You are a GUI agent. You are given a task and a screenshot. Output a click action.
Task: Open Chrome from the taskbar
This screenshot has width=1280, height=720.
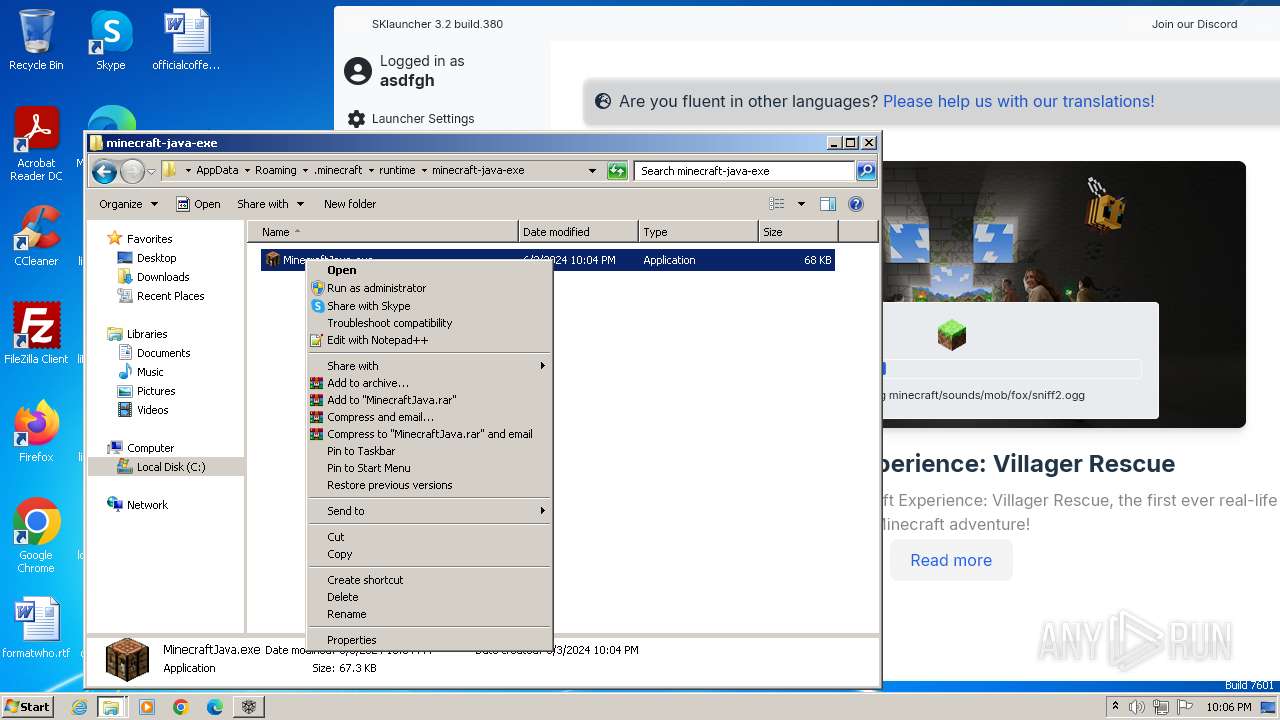point(181,707)
